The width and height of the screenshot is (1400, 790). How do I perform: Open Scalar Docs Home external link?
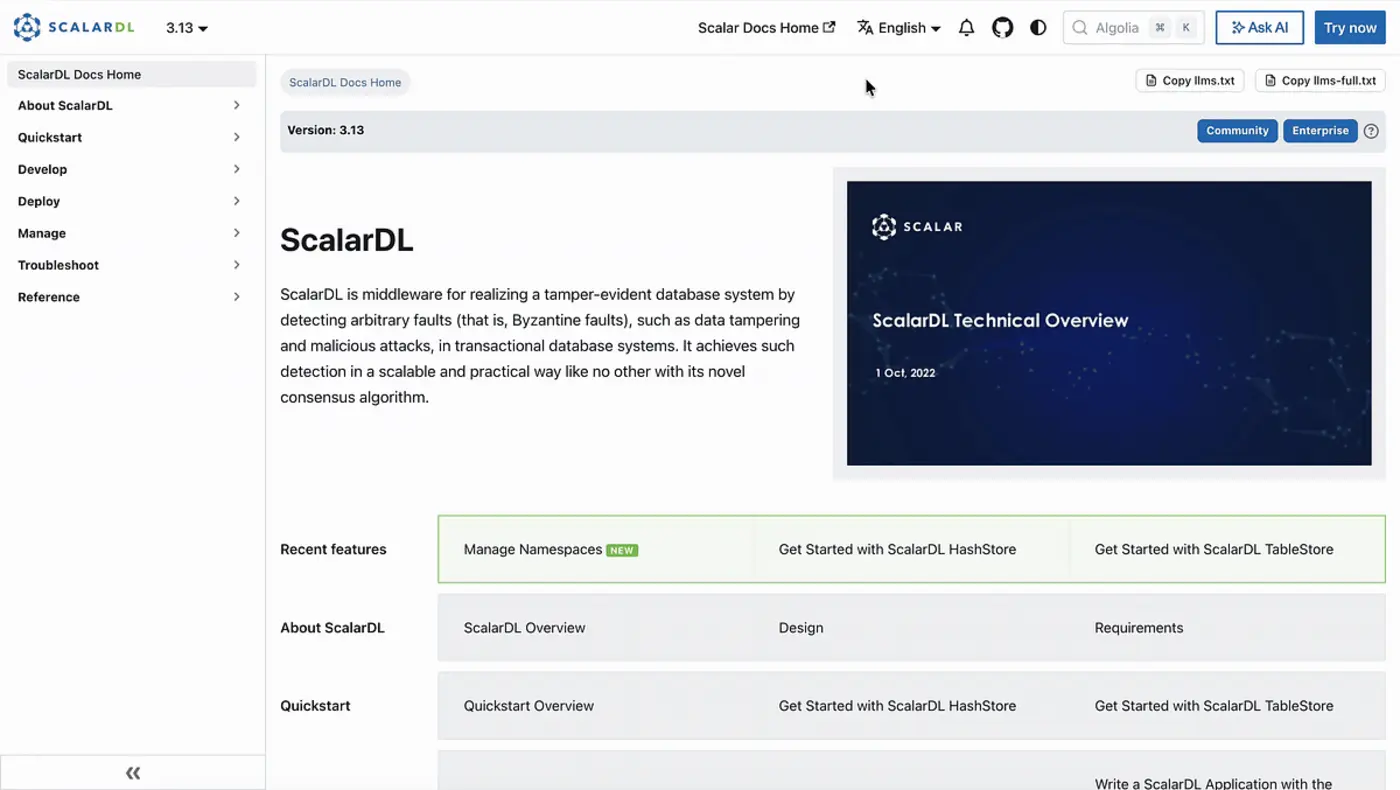766,28
